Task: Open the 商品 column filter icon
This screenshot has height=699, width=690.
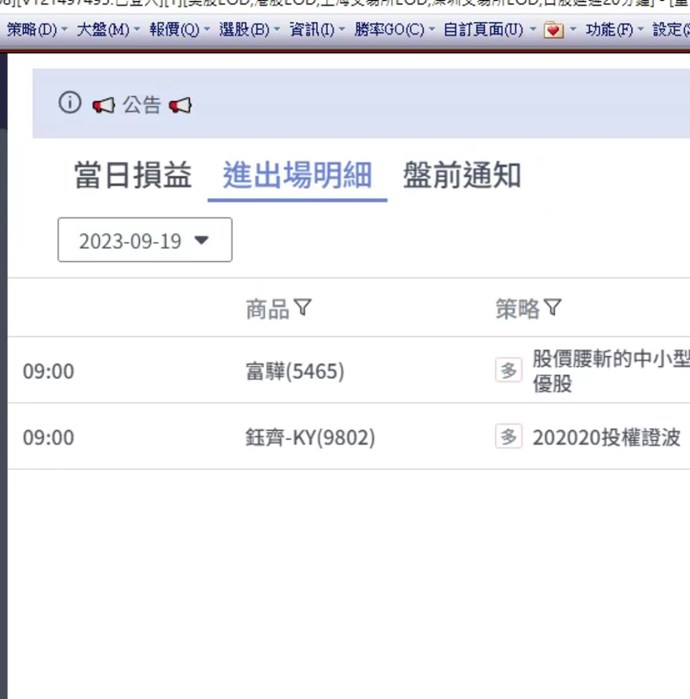Action: [303, 309]
